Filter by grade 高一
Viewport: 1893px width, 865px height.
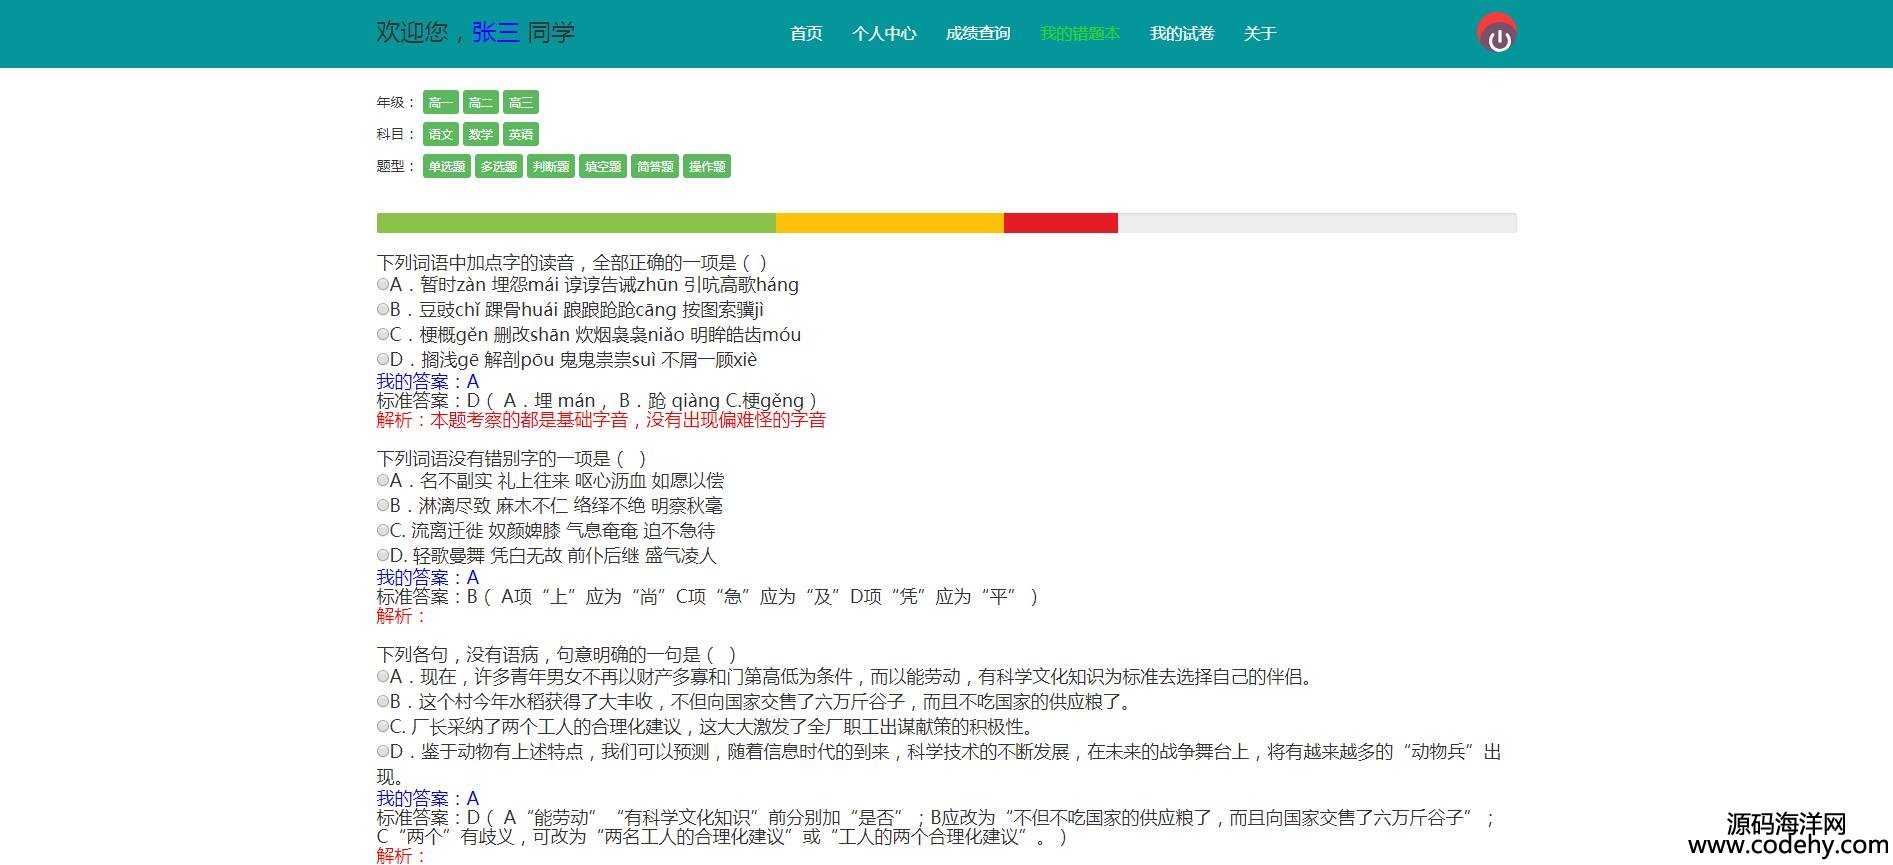coord(440,102)
